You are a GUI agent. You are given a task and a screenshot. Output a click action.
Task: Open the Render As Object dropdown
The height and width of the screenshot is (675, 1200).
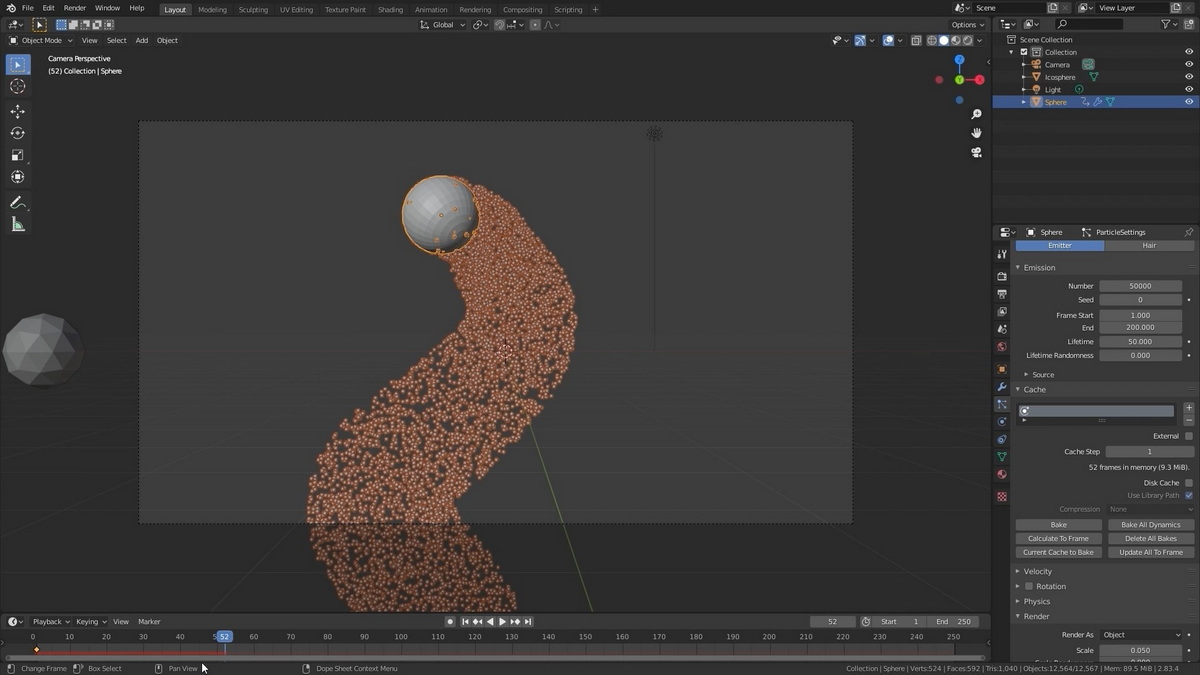[x=1141, y=635]
